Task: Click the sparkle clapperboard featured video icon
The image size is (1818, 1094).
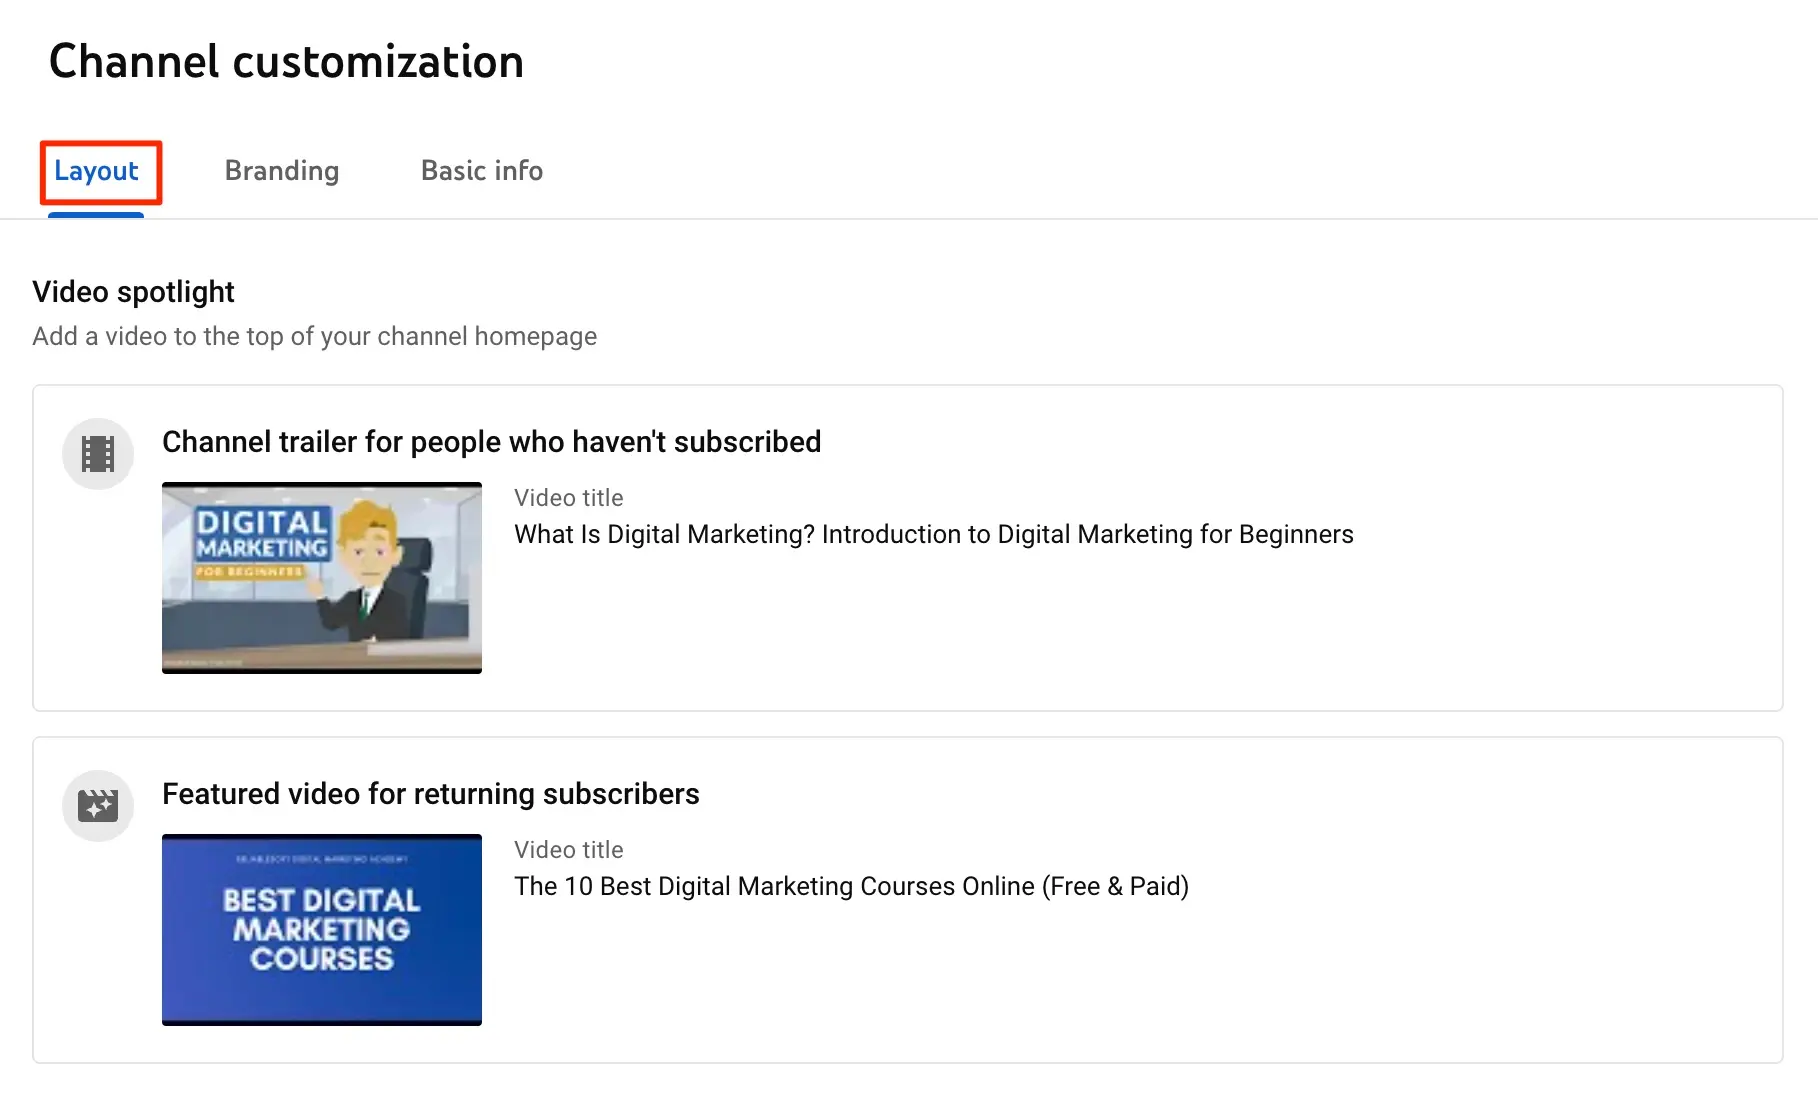Action: tap(98, 806)
